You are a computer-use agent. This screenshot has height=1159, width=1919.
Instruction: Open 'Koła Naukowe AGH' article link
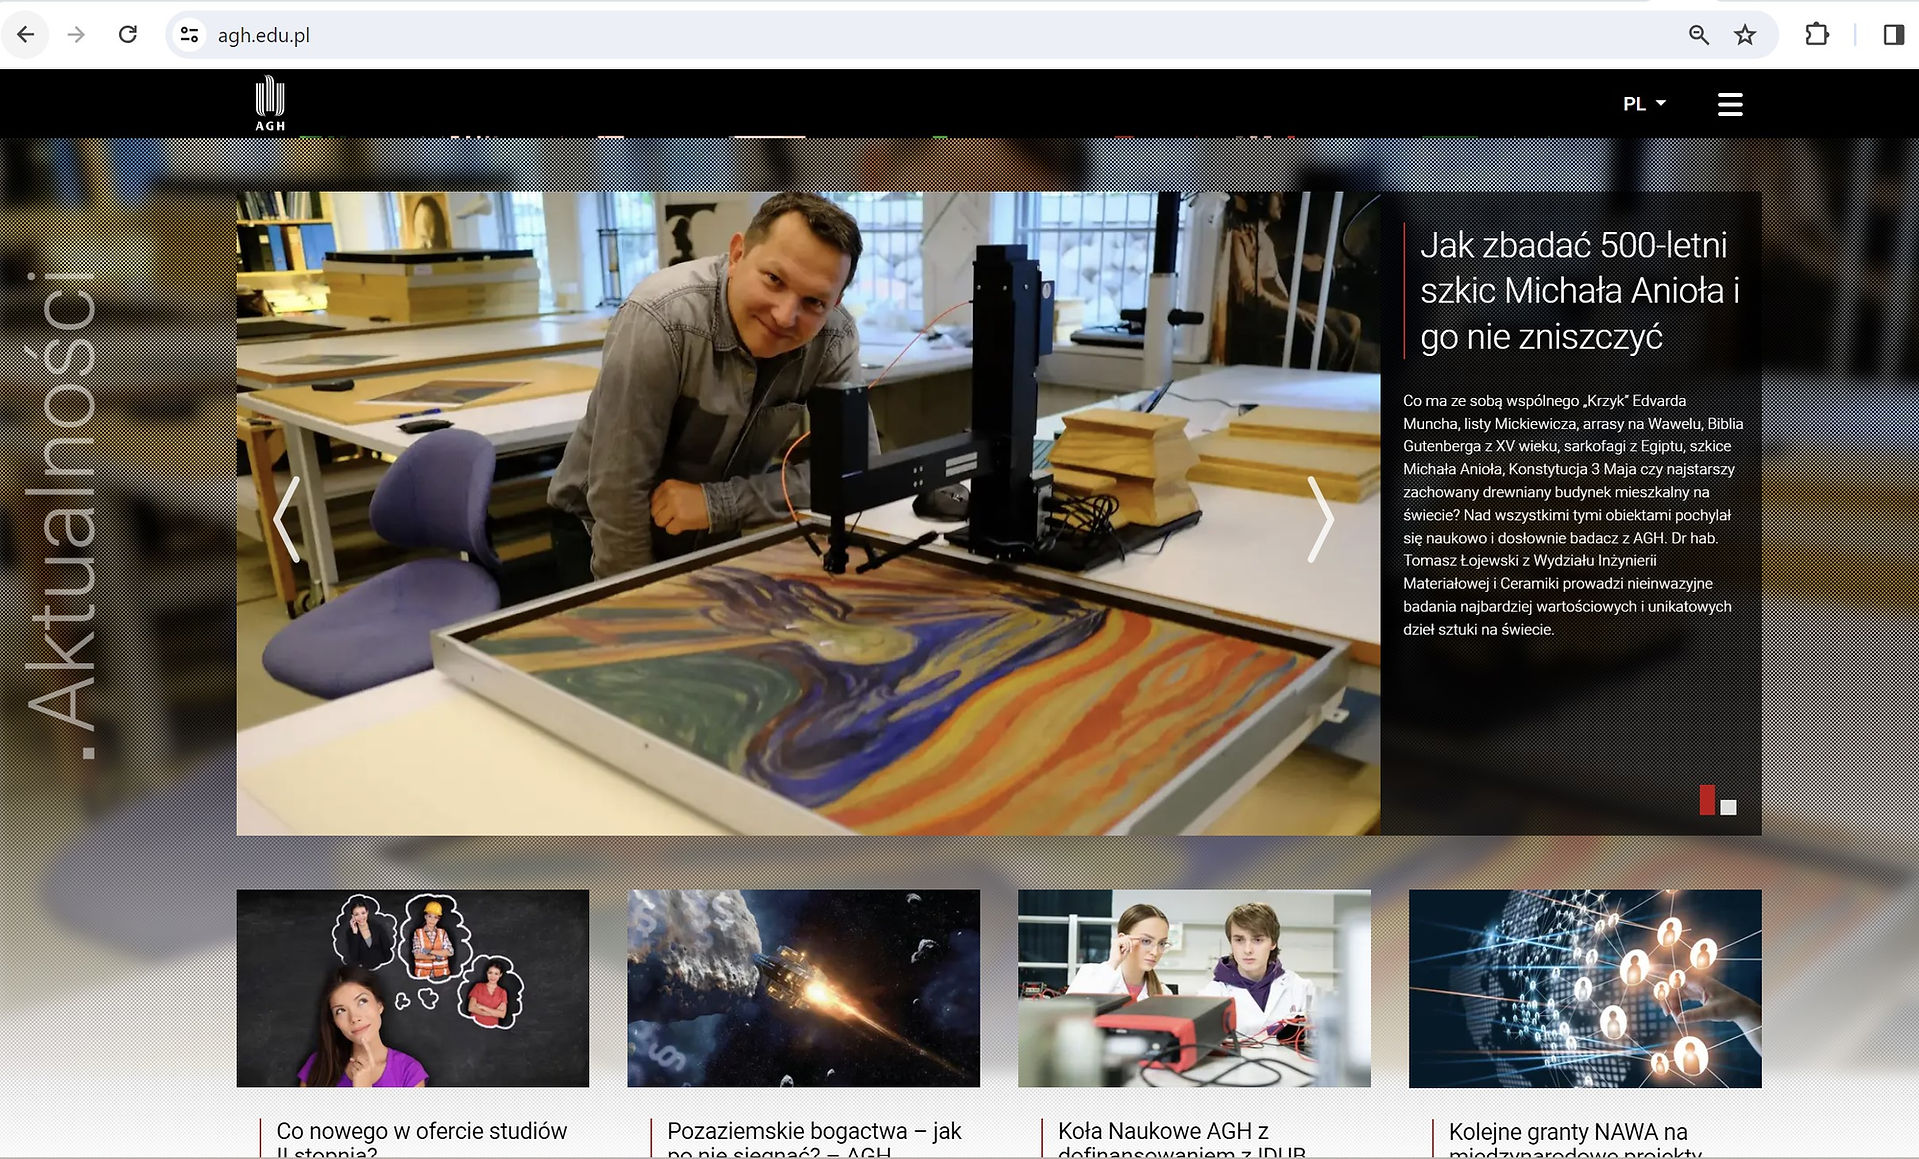pyautogui.click(x=1182, y=1139)
